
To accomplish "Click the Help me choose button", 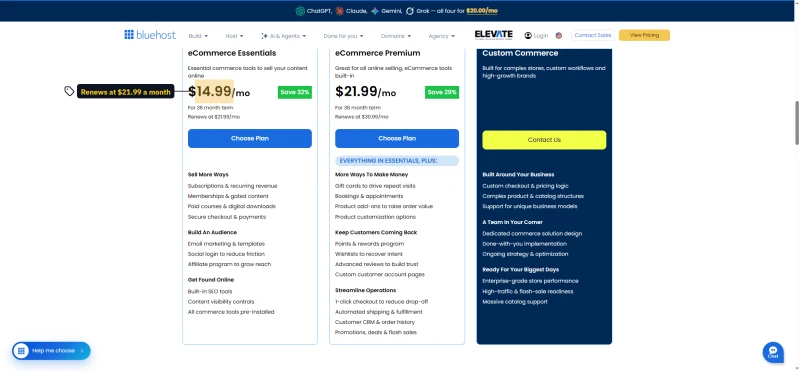I will [51, 351].
